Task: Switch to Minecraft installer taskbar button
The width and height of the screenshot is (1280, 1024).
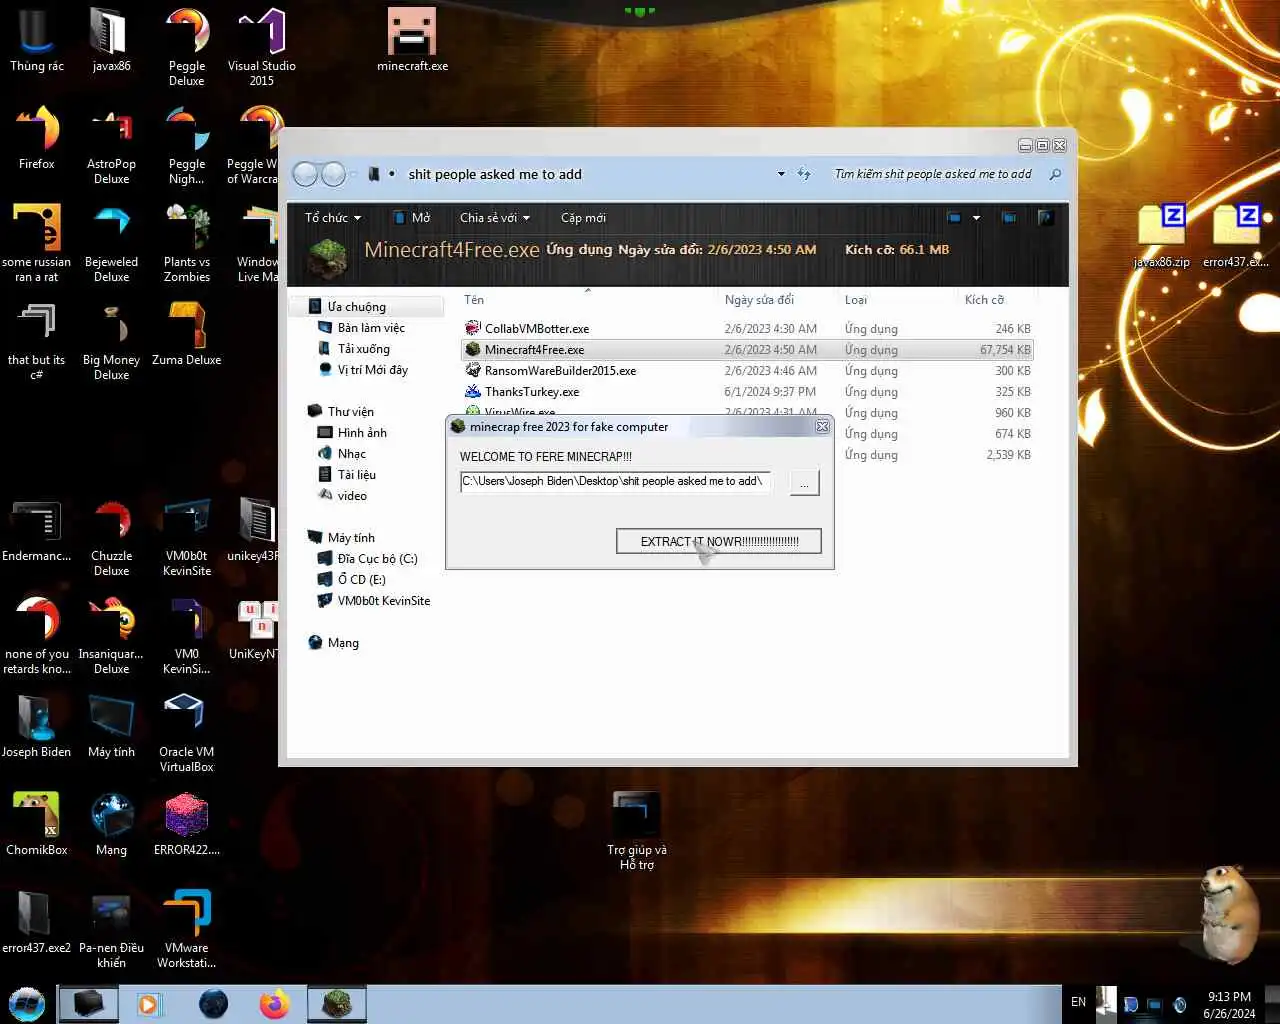Action: 337,1004
